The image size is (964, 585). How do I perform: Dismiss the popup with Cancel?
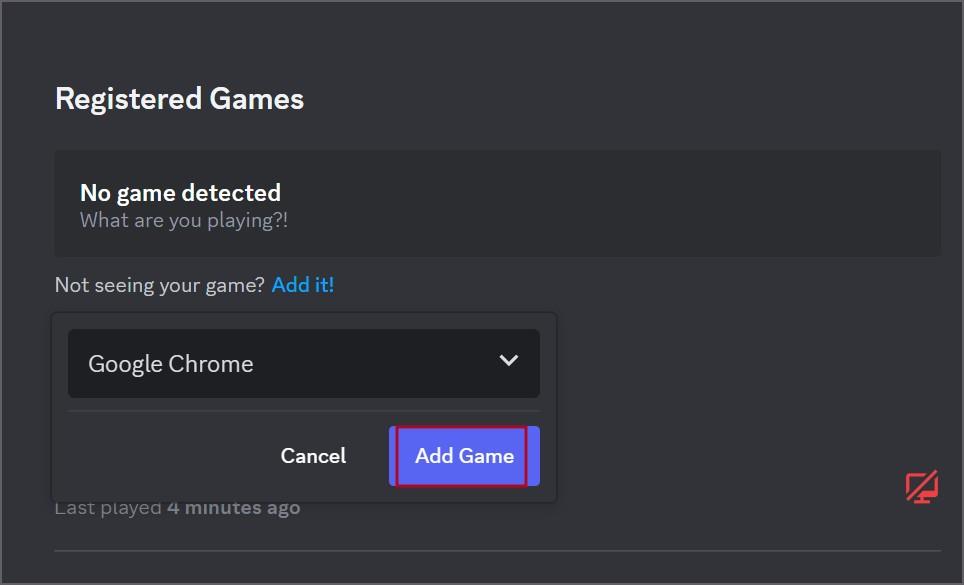pos(313,456)
